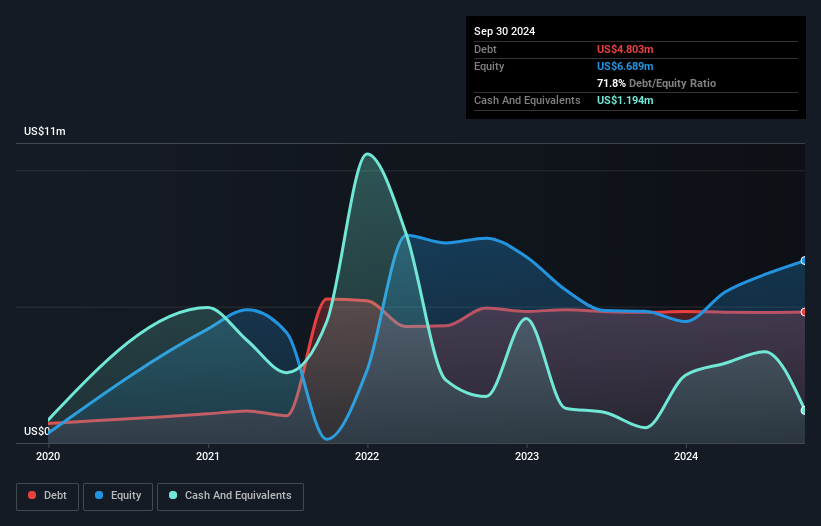Click the US$6.689m equity value
821x526 pixels.
tap(625, 66)
